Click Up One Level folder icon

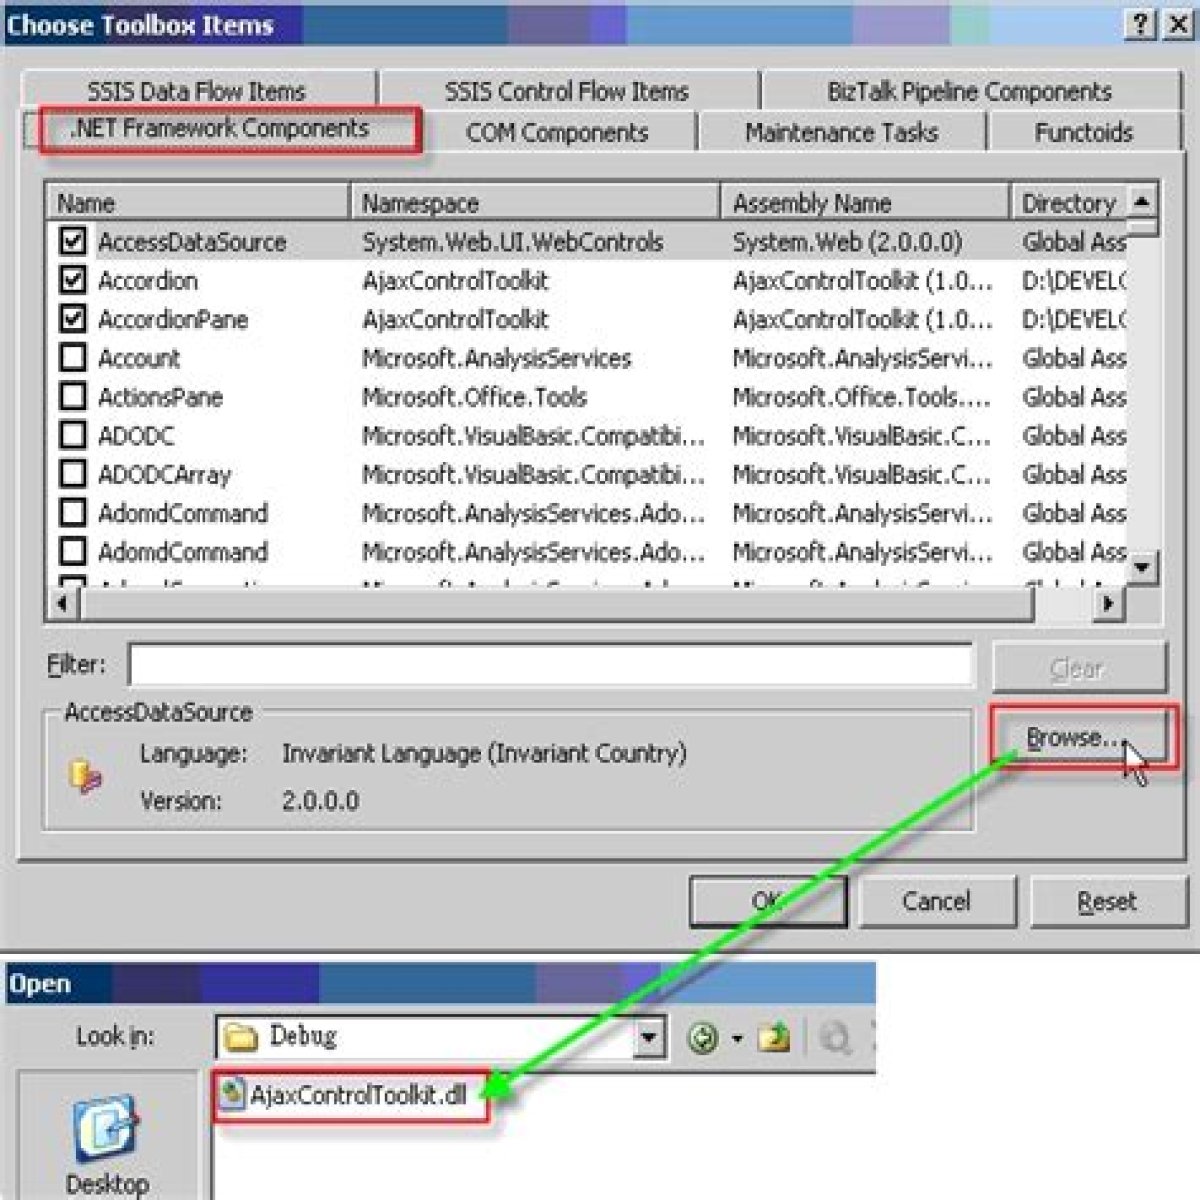tap(773, 1038)
